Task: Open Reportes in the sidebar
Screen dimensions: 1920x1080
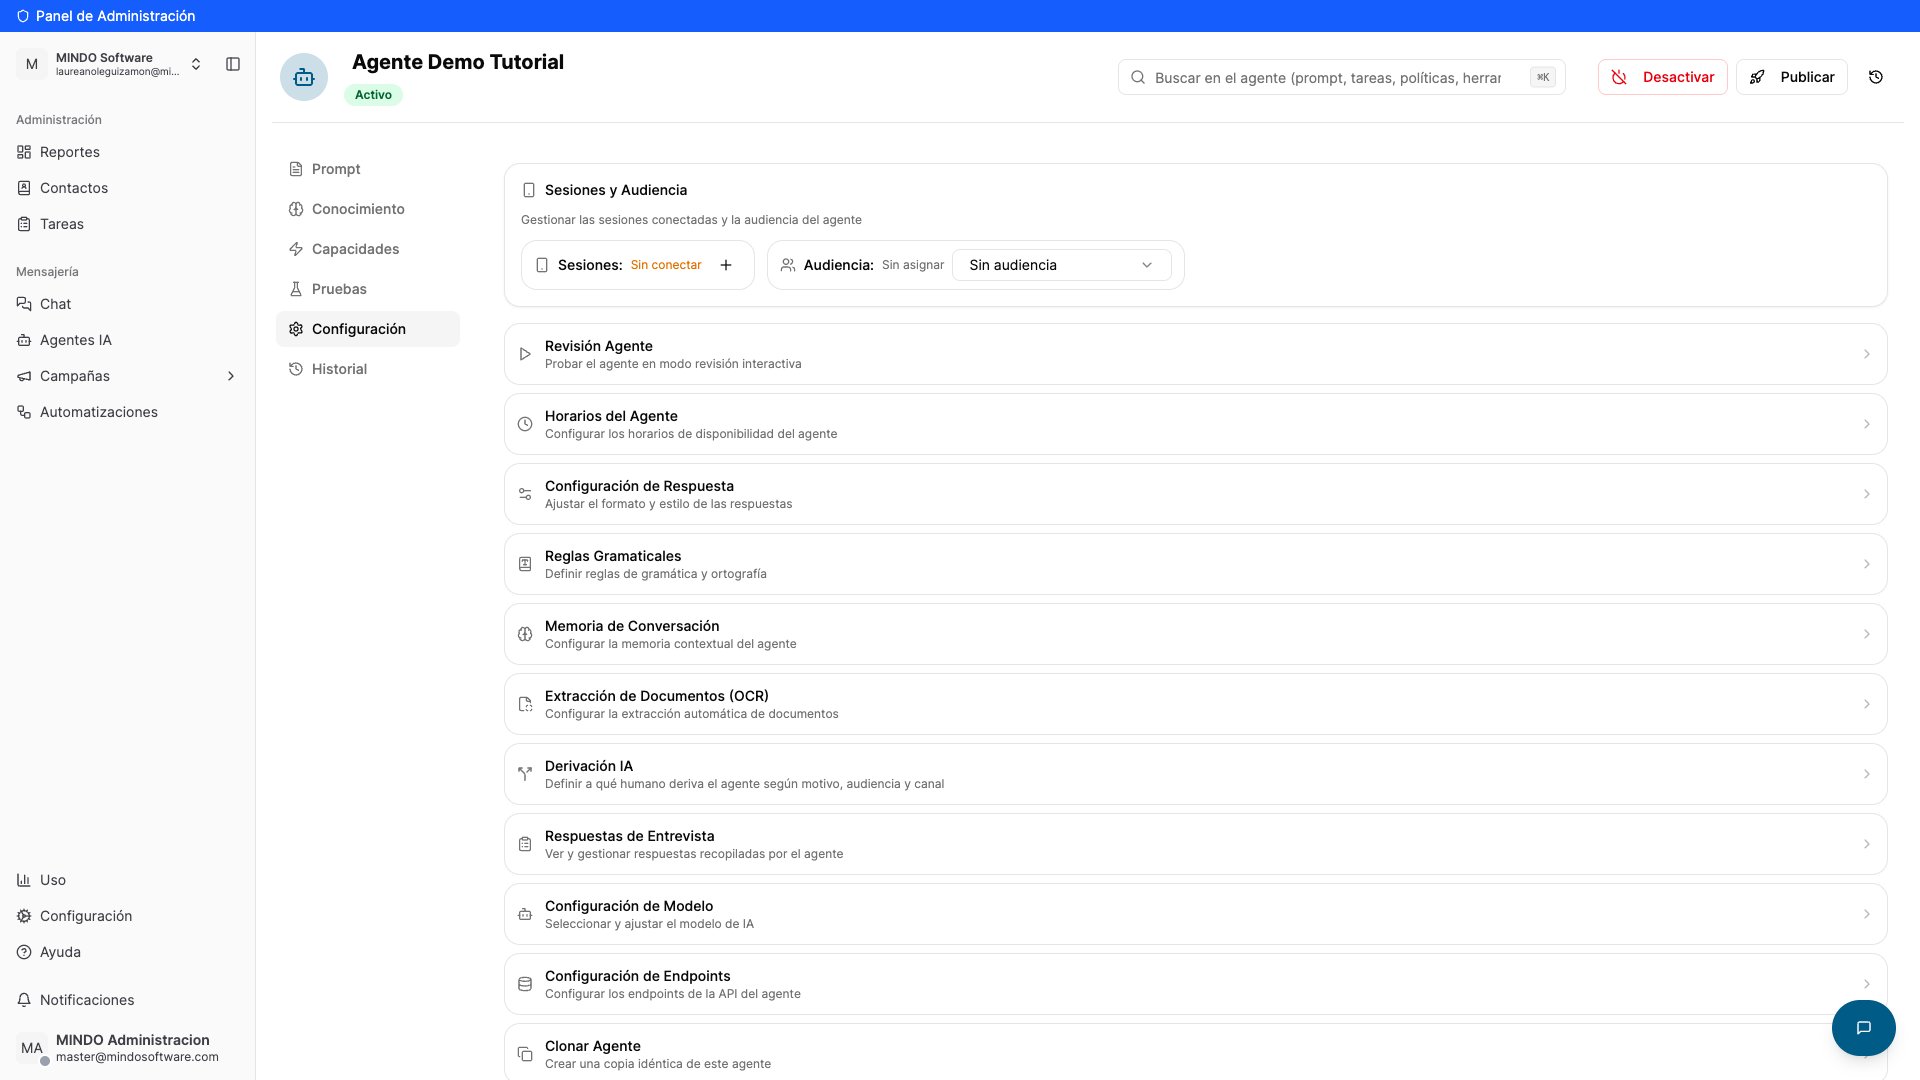Action: [x=127, y=152]
